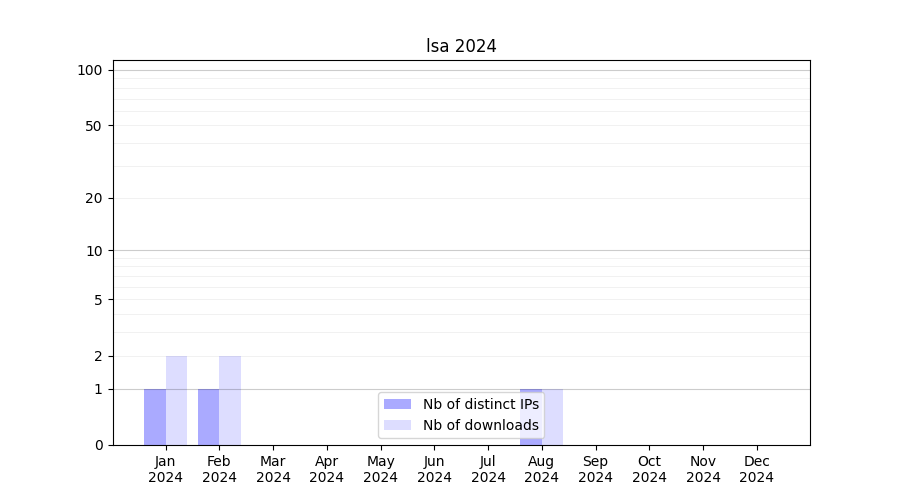The height and width of the screenshot is (500, 900).
Task: Click the 'lsa 2024' chart title
Action: (461, 46)
